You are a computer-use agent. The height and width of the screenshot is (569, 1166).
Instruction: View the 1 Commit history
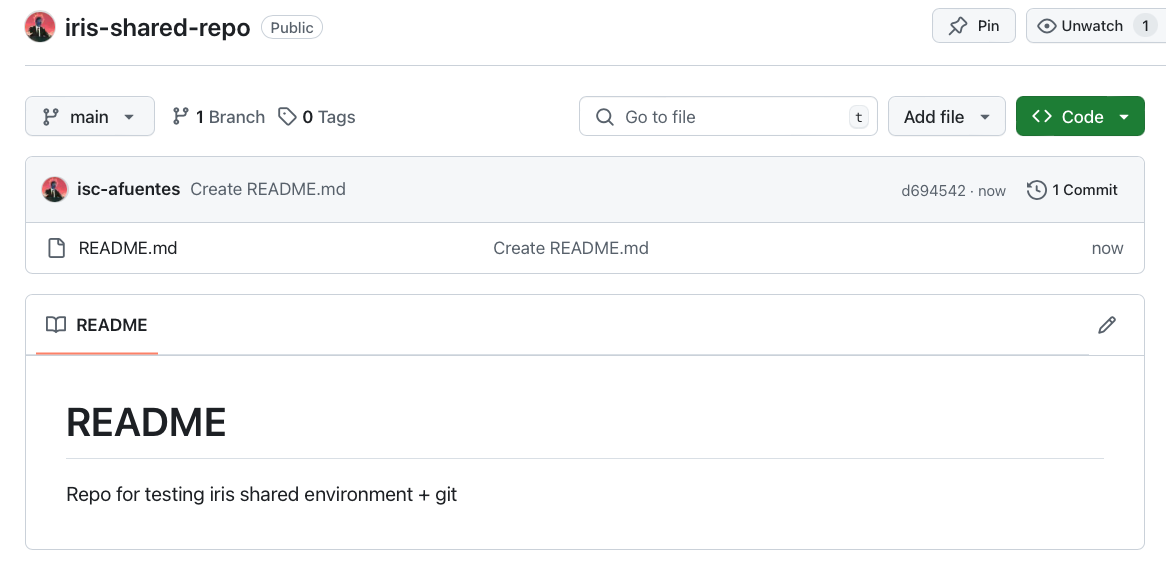1084,190
